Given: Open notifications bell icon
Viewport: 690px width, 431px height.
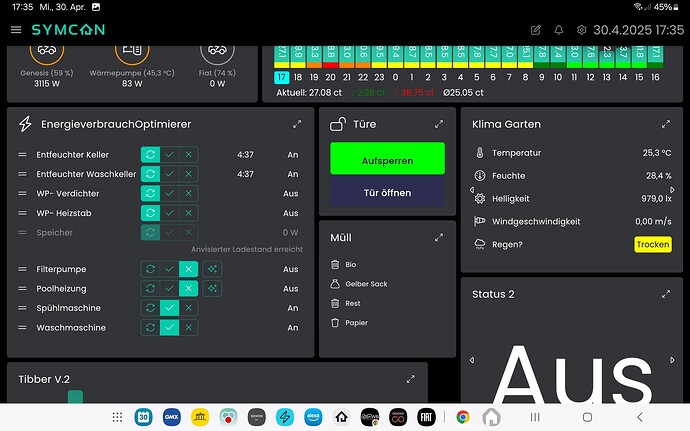Looking at the screenshot, I should (558, 30).
